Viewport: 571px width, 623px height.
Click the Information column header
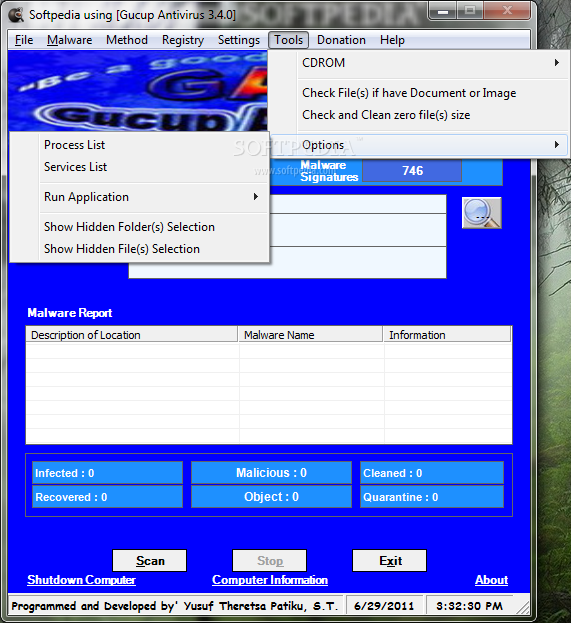point(447,335)
